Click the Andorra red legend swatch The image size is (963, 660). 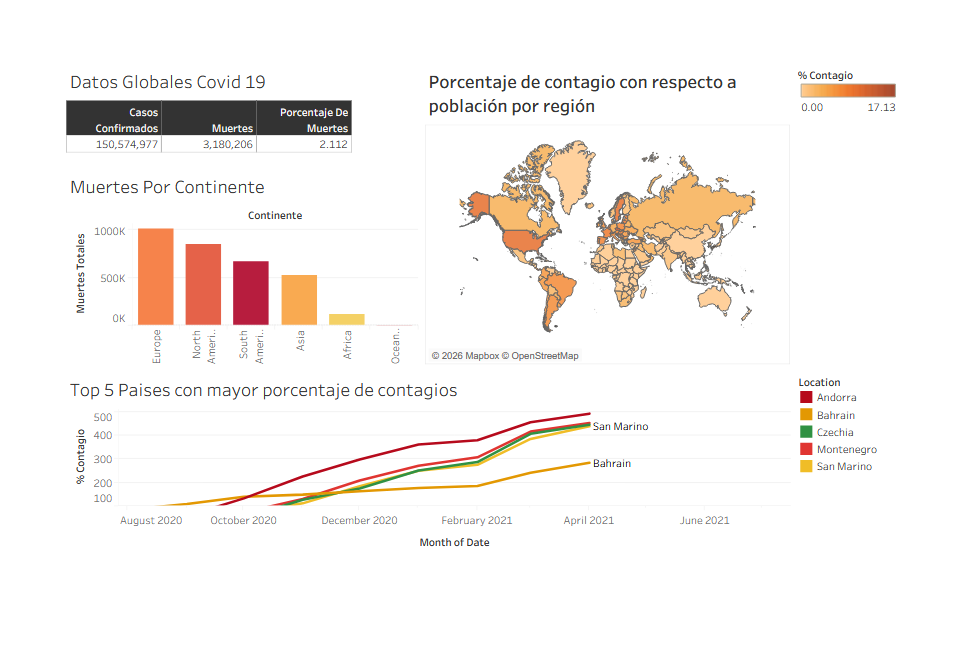click(x=806, y=397)
